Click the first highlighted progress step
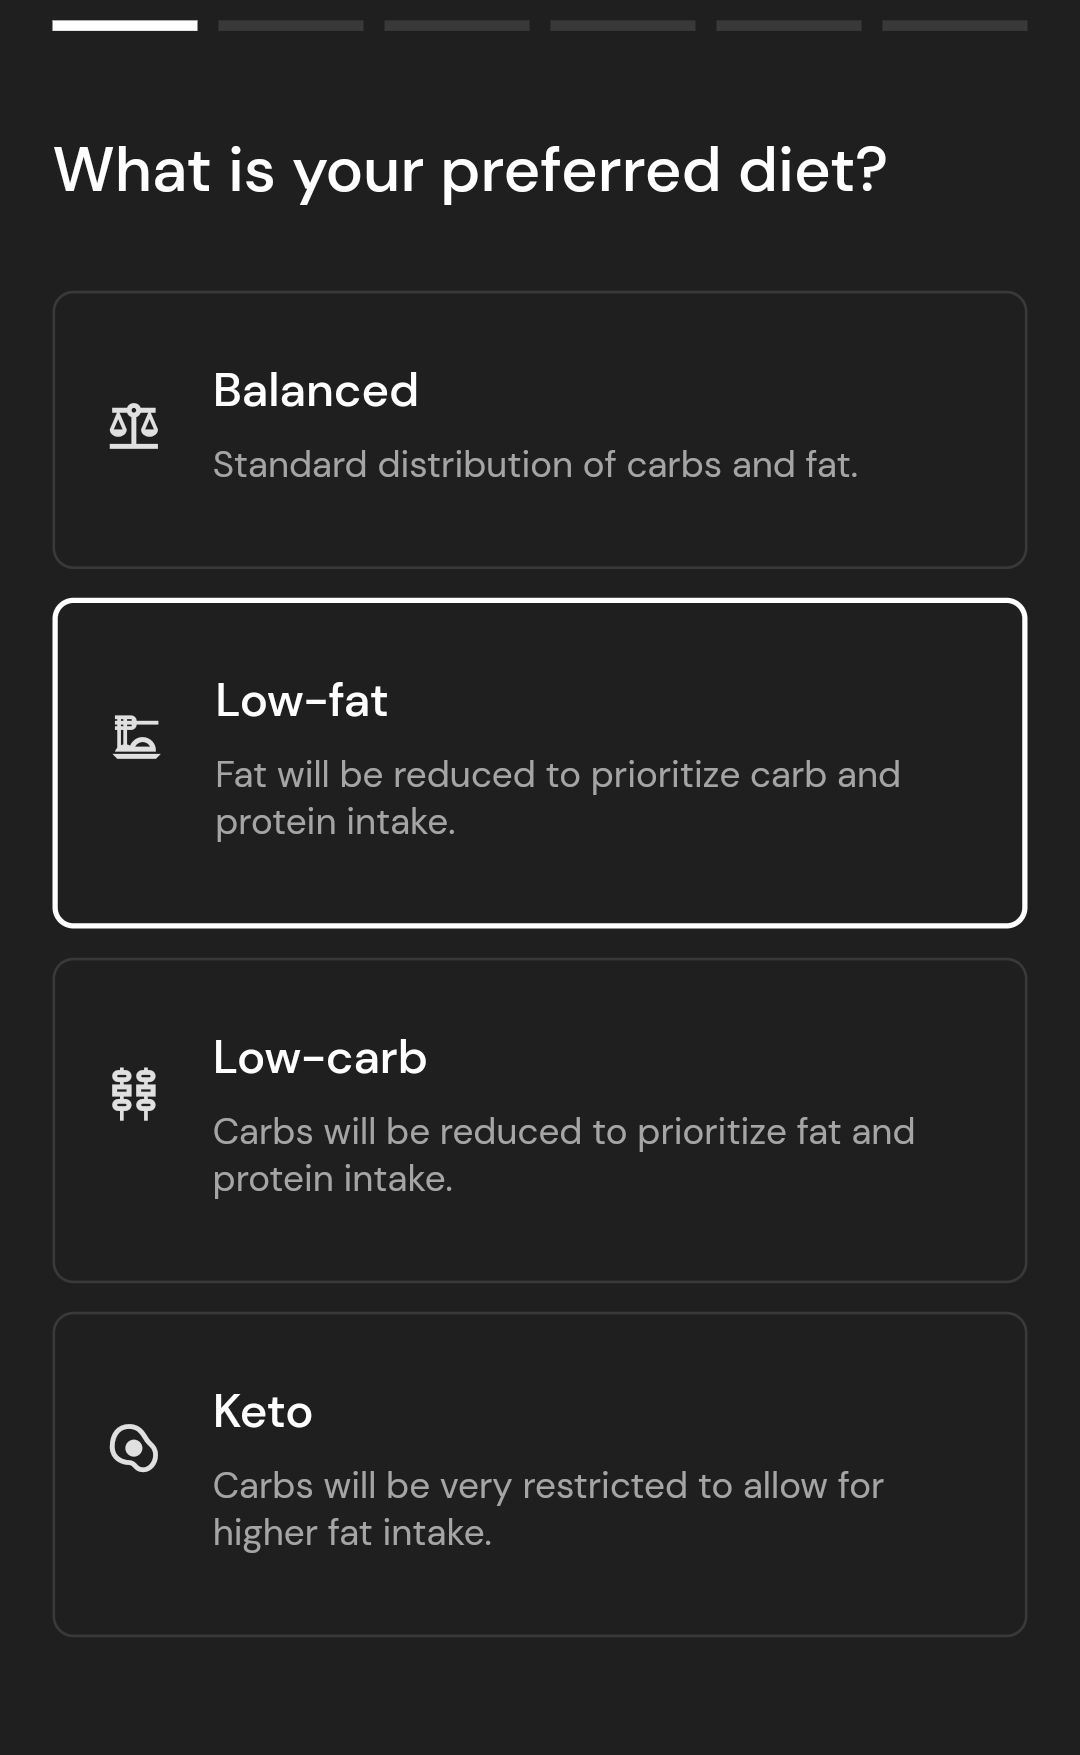Screen dimensions: 1080x1755 [x=125, y=26]
